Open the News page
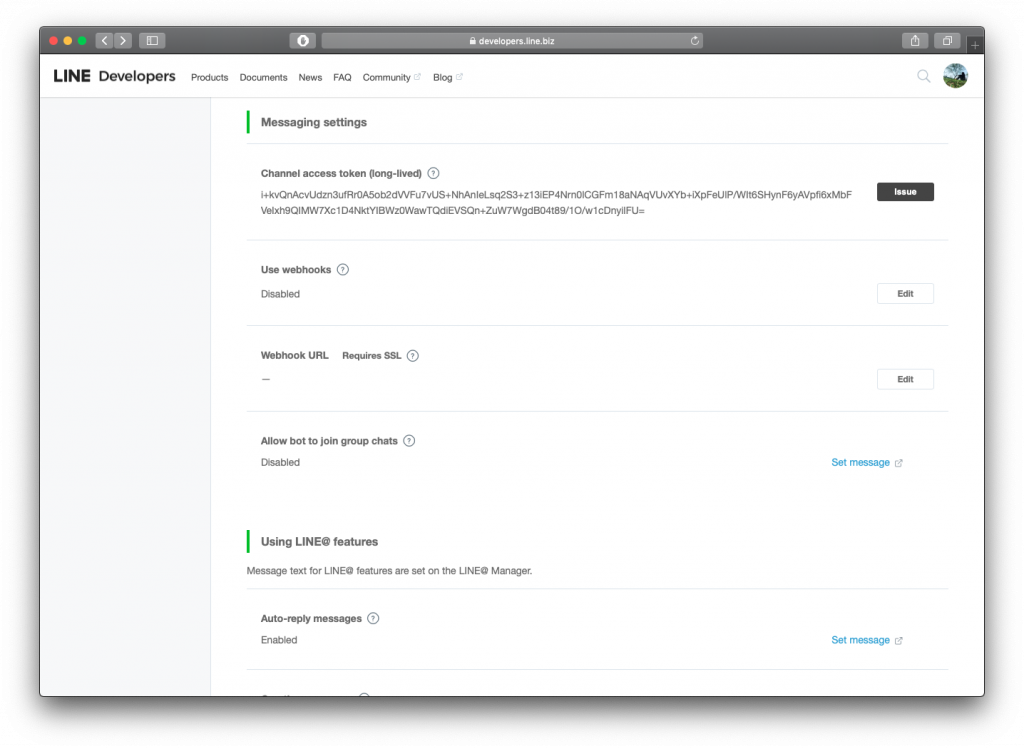Screen dimensions: 1024x749 310,77
